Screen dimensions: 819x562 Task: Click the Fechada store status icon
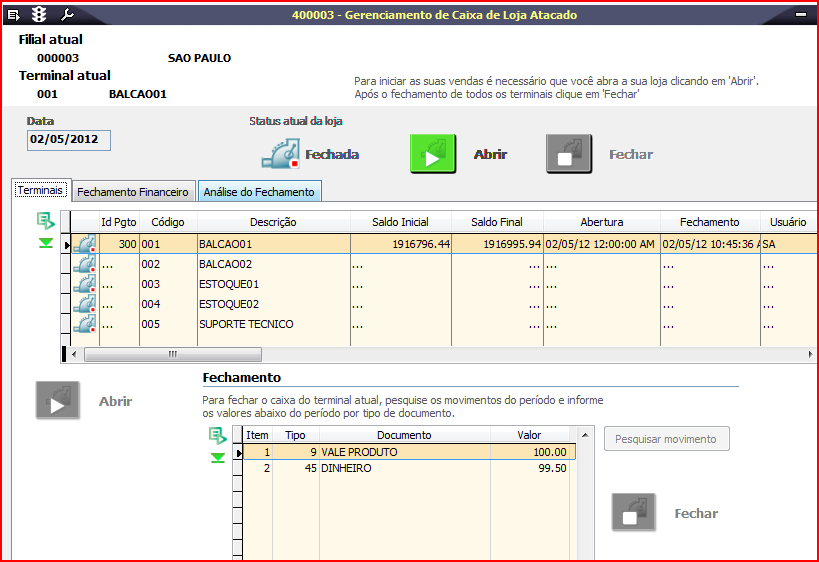281,155
